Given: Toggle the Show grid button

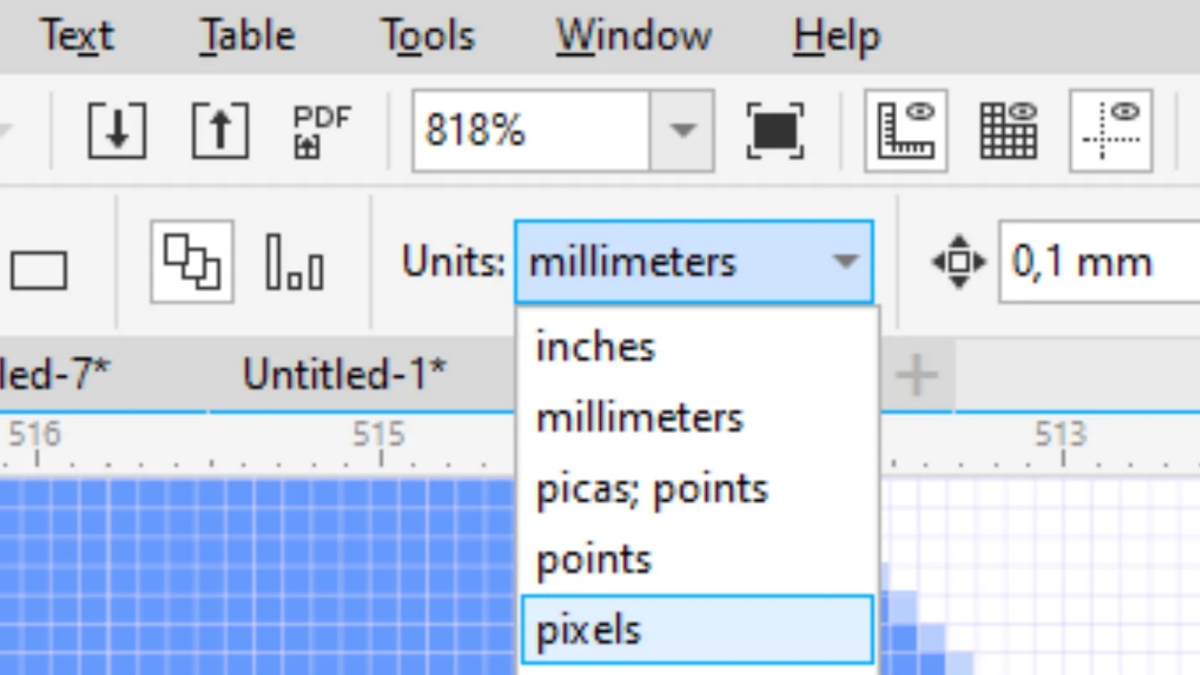Looking at the screenshot, I should coord(1008,131).
